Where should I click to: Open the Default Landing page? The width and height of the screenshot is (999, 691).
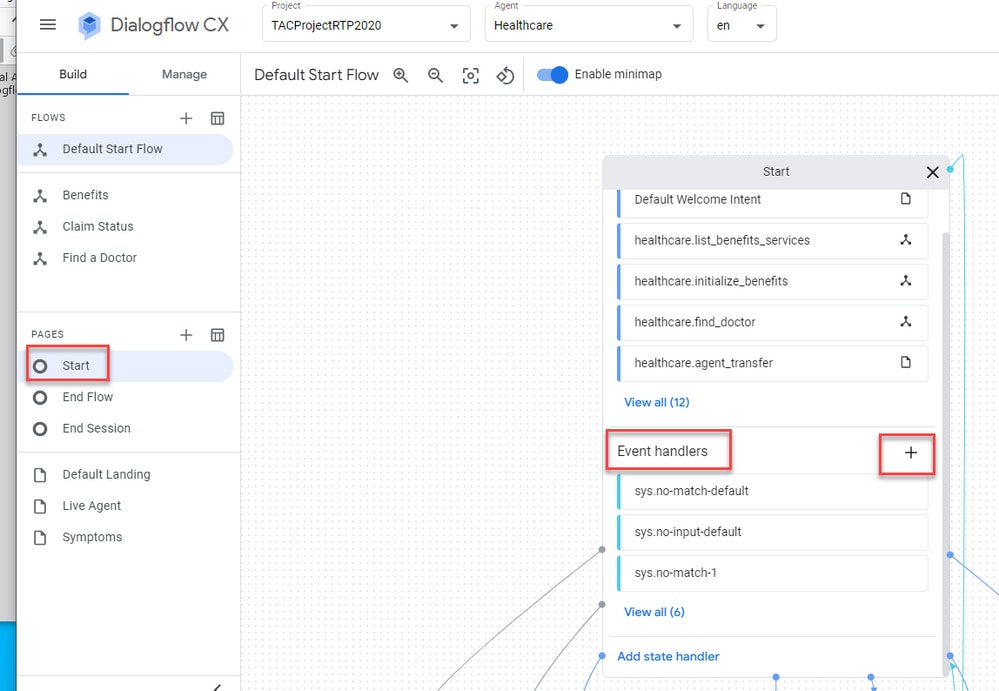tap(126, 475)
